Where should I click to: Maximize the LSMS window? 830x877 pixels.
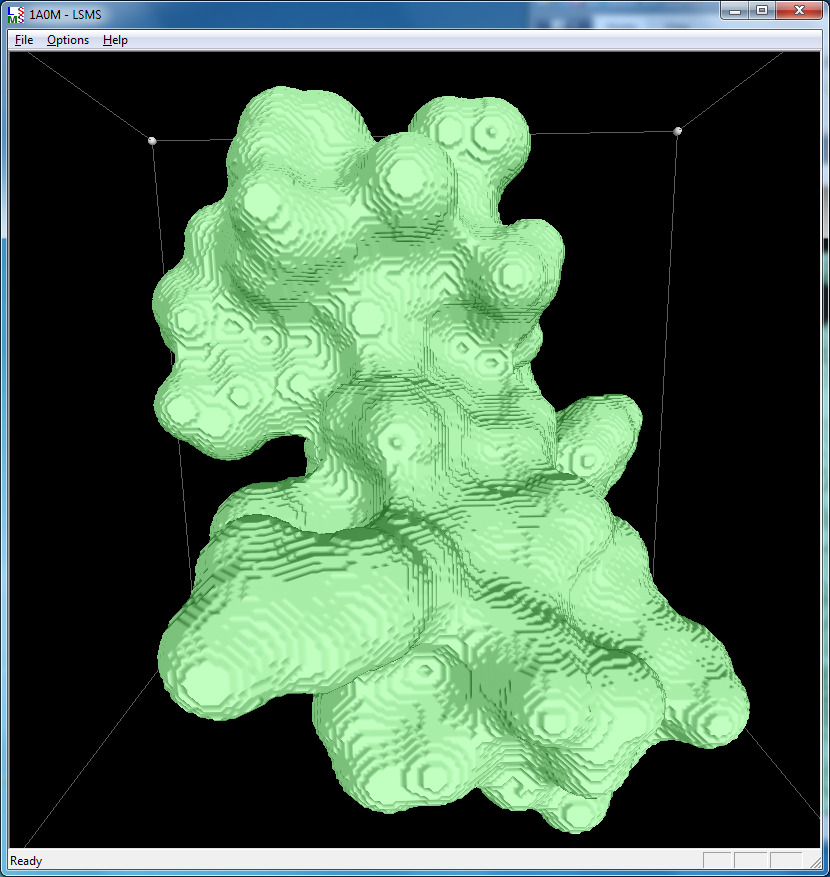[762, 10]
